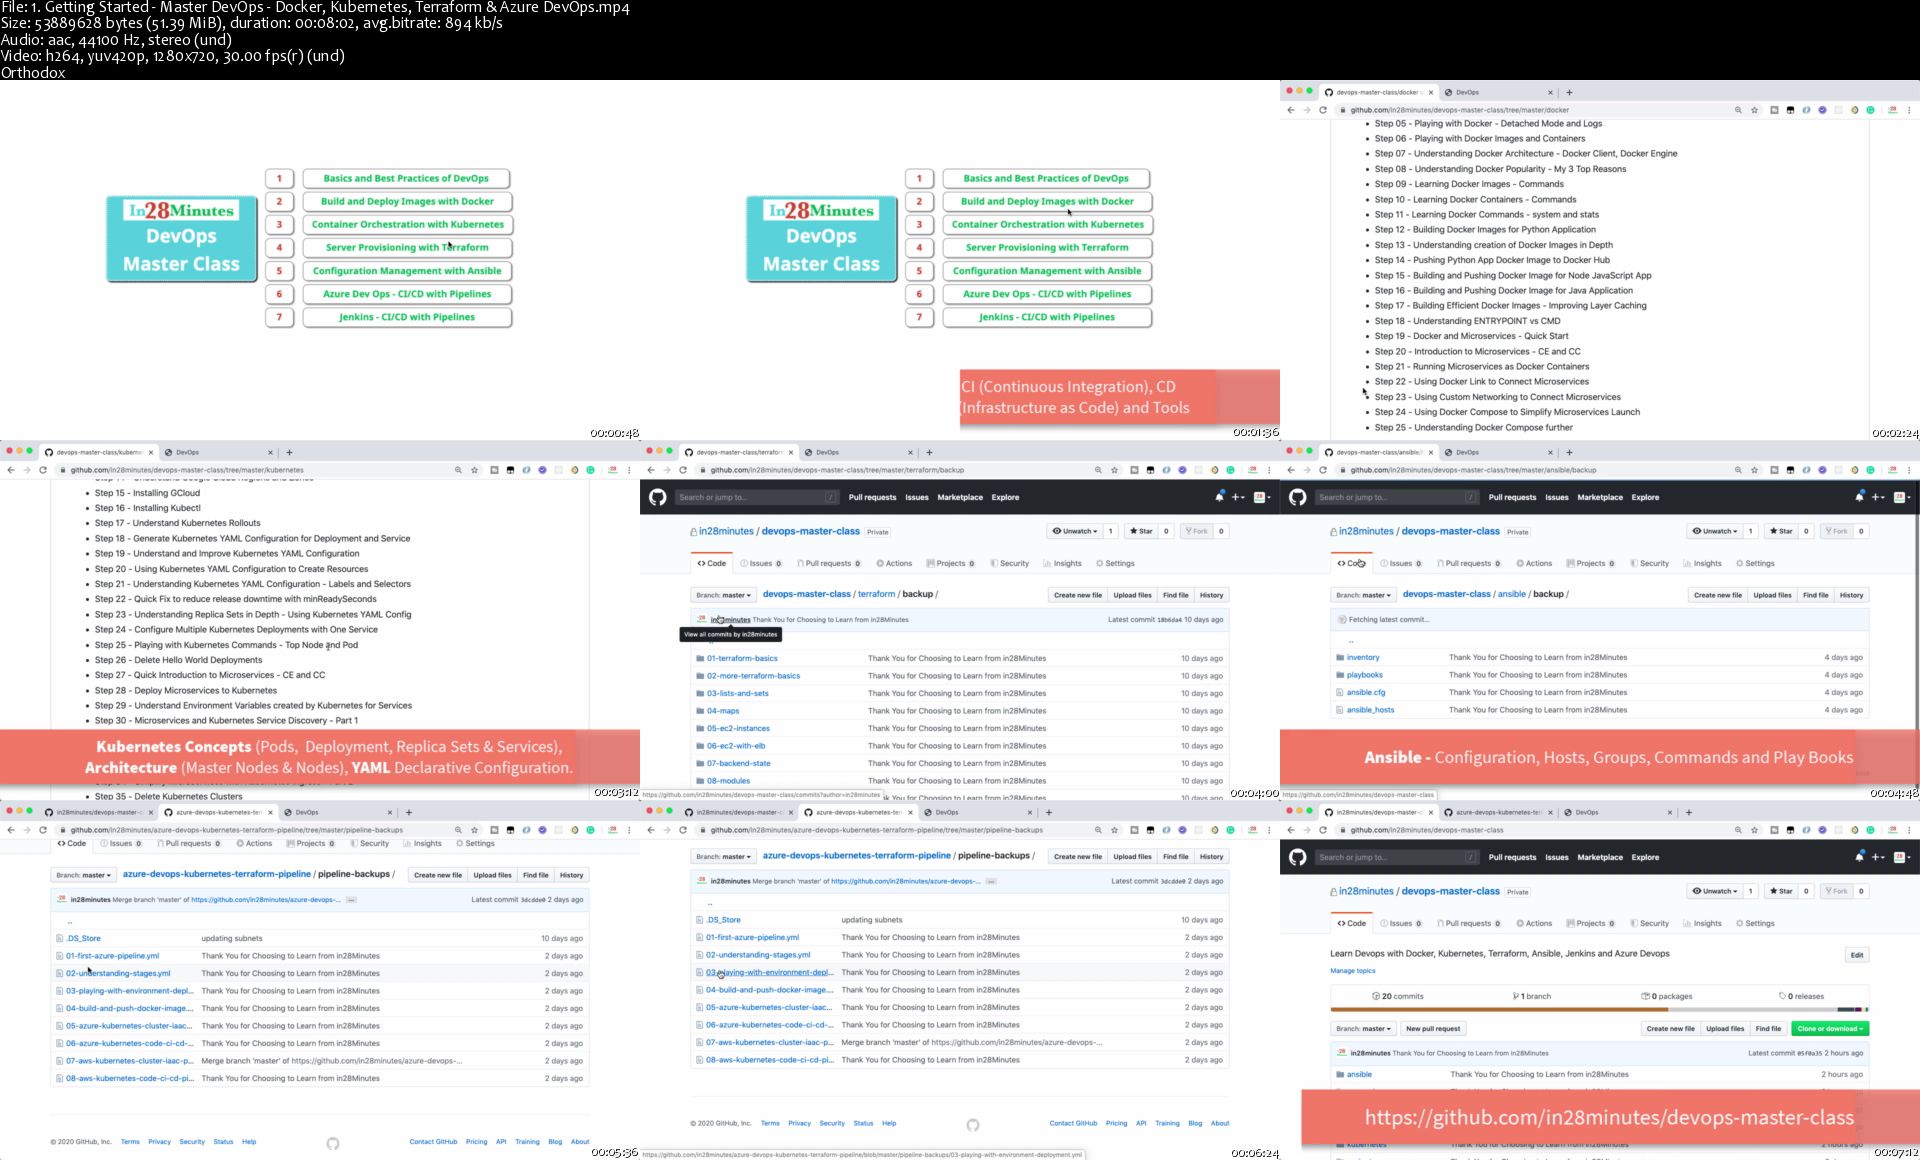Click repository language color bar
Viewport: 1920px width, 1160px height.
1599,1010
